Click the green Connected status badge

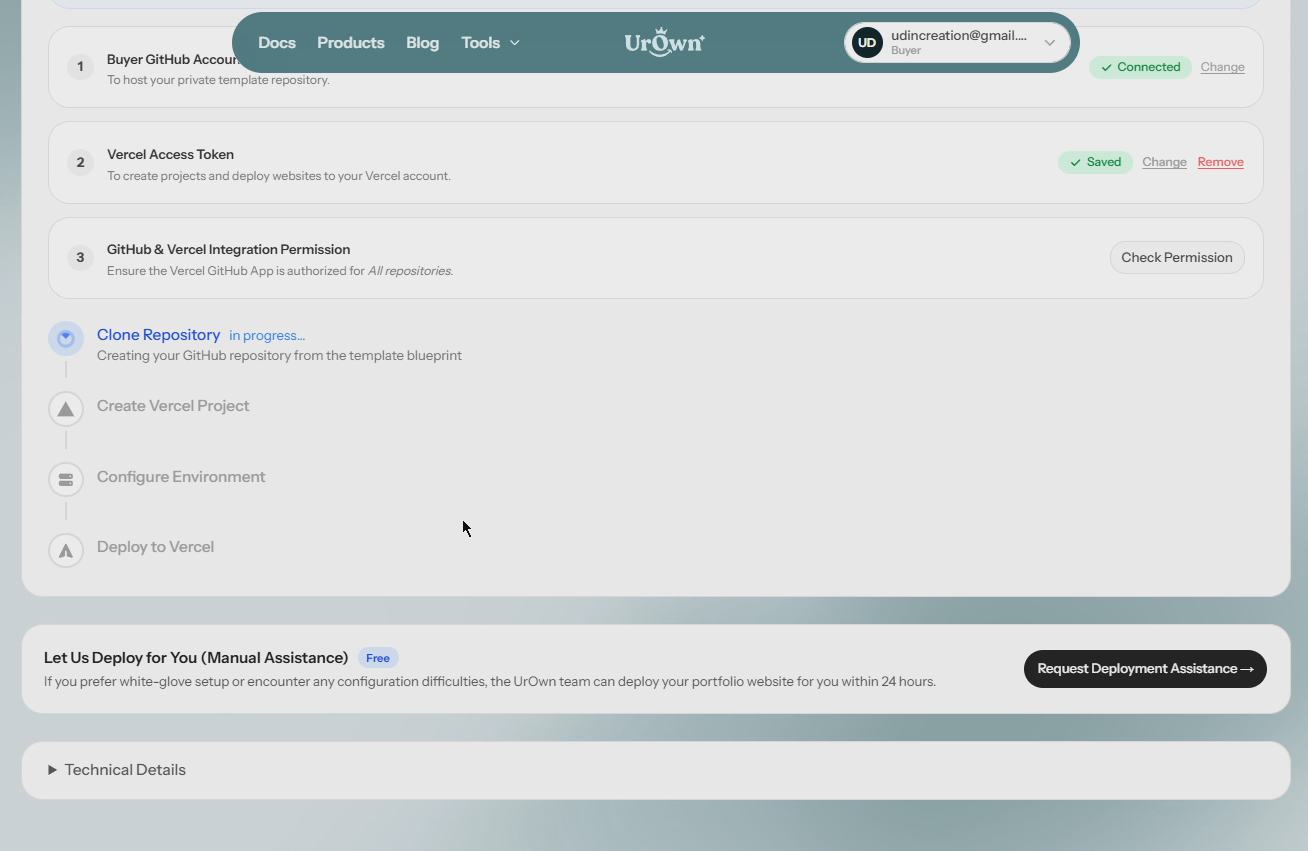1140,67
